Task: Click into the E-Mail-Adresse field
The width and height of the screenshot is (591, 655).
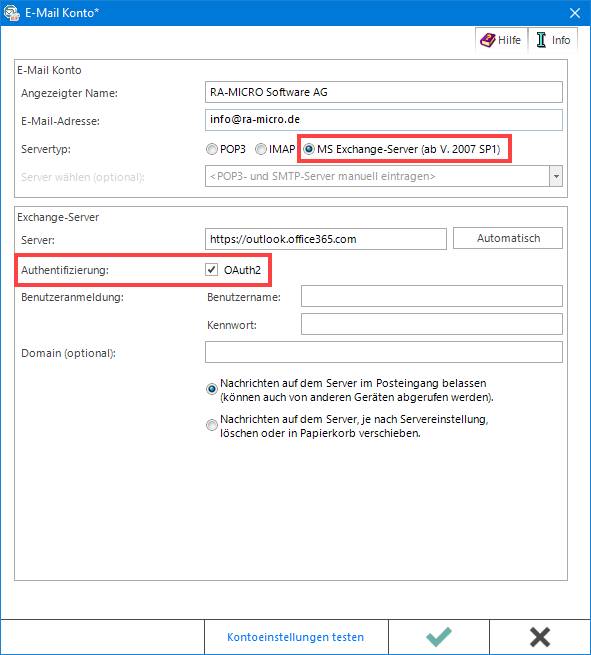Action: pos(383,120)
